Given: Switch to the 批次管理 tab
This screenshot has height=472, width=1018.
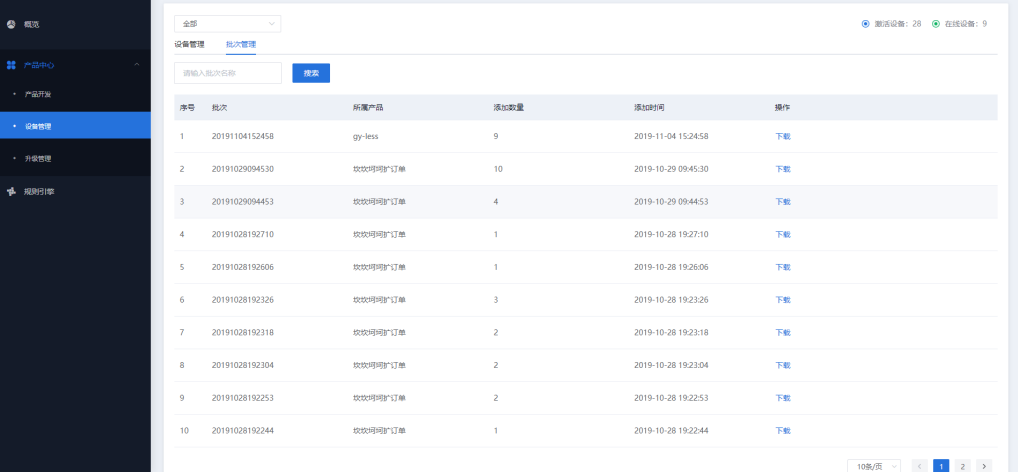Looking at the screenshot, I should 241,44.
